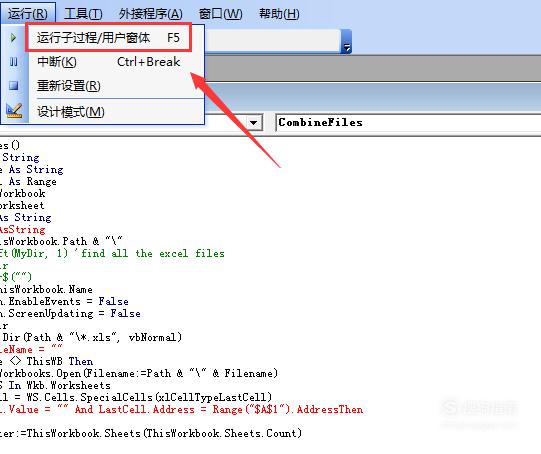Image resolution: width=541 pixels, height=454 pixels.
Task: Click the line <> ThisWB Then
Action: [x=47, y=362]
